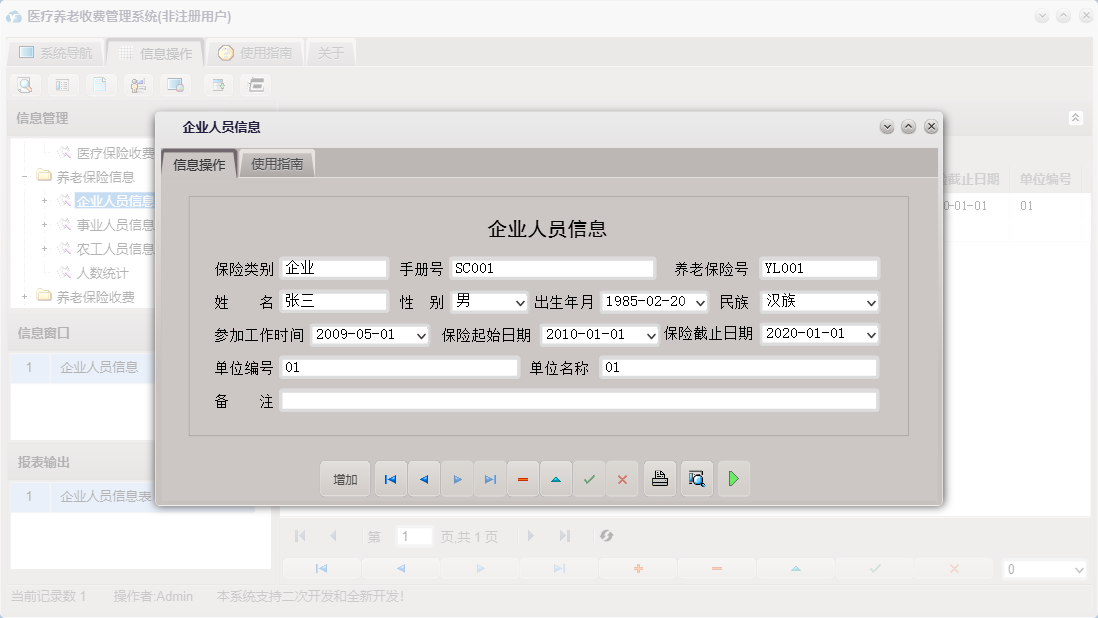Viewport: 1098px width, 618px height.
Task: Open the 民族 dropdown list
Action: pos(869,301)
